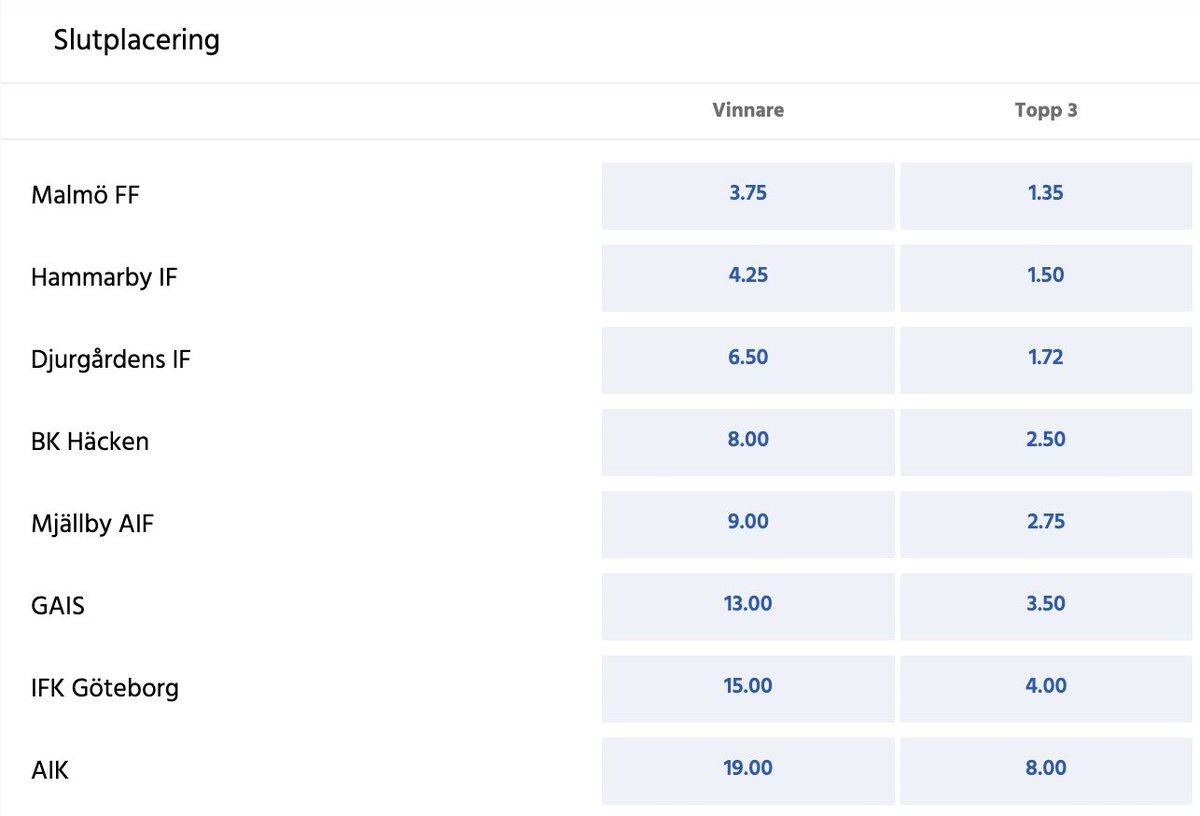Select Malmö FF Topp 3 odds 1.35
Screen dimensions: 1200x816
[x=1046, y=196]
